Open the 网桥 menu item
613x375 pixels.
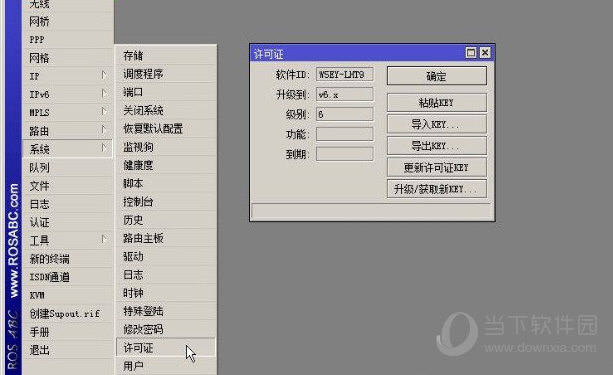(x=67, y=22)
